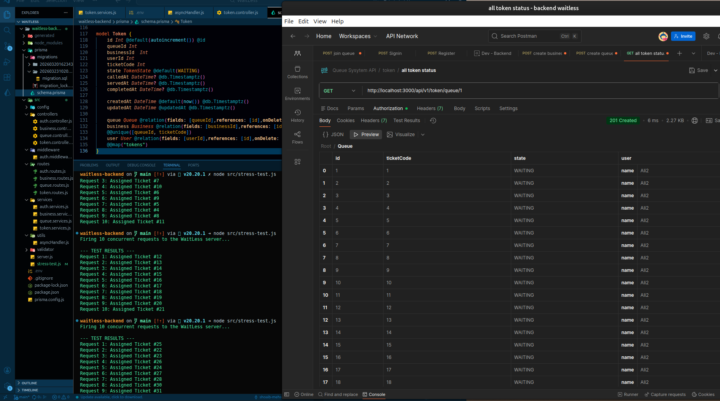Image resolution: width=720 pixels, height=401 pixels.
Task: Open Environments in Postman sidebar
Action: pyautogui.click(x=297, y=94)
